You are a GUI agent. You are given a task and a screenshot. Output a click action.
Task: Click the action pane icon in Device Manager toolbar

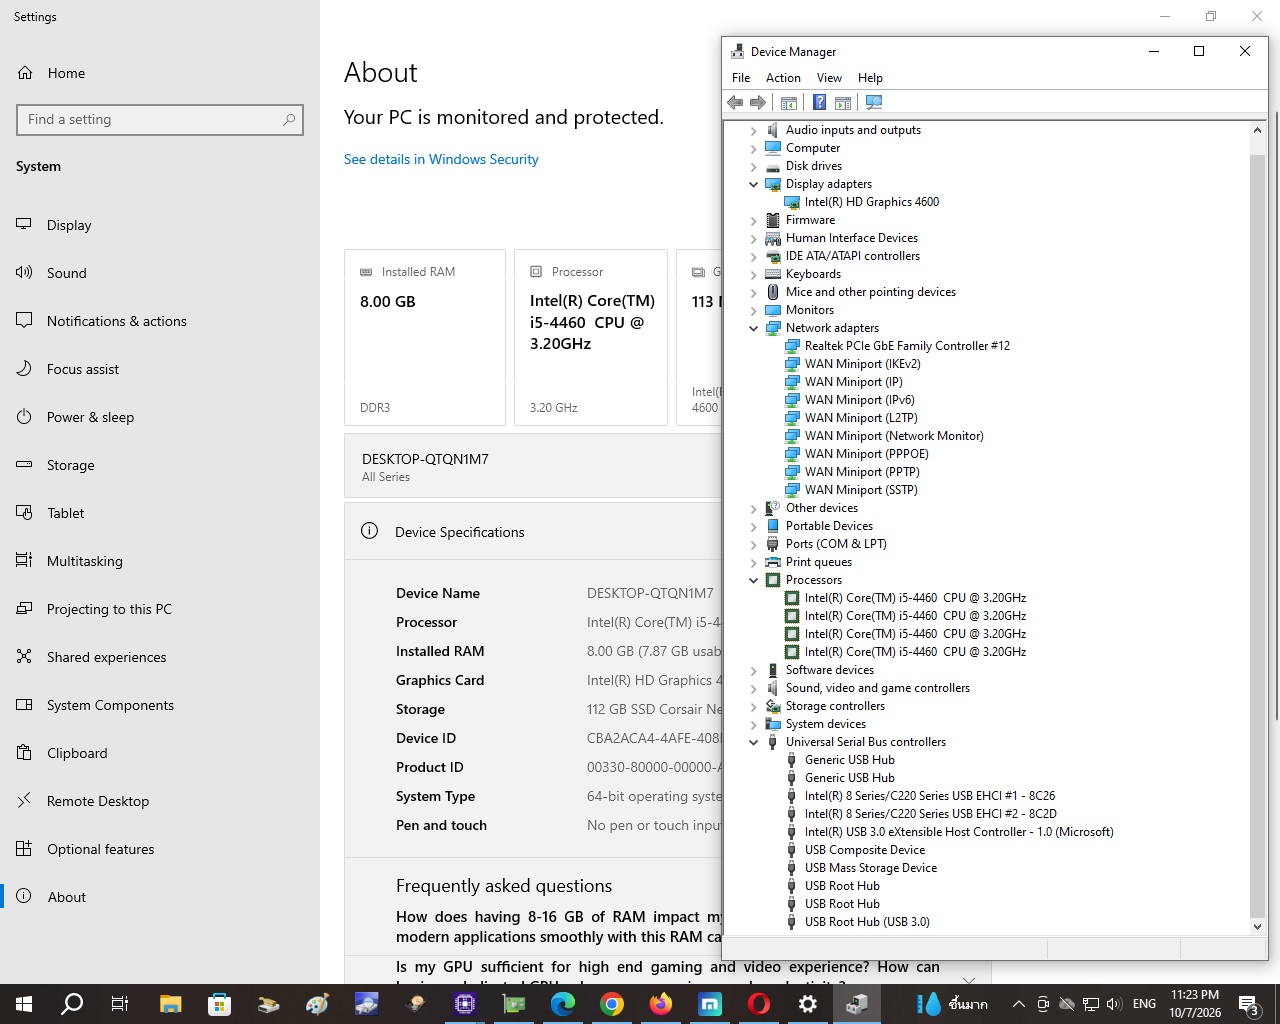(x=843, y=102)
